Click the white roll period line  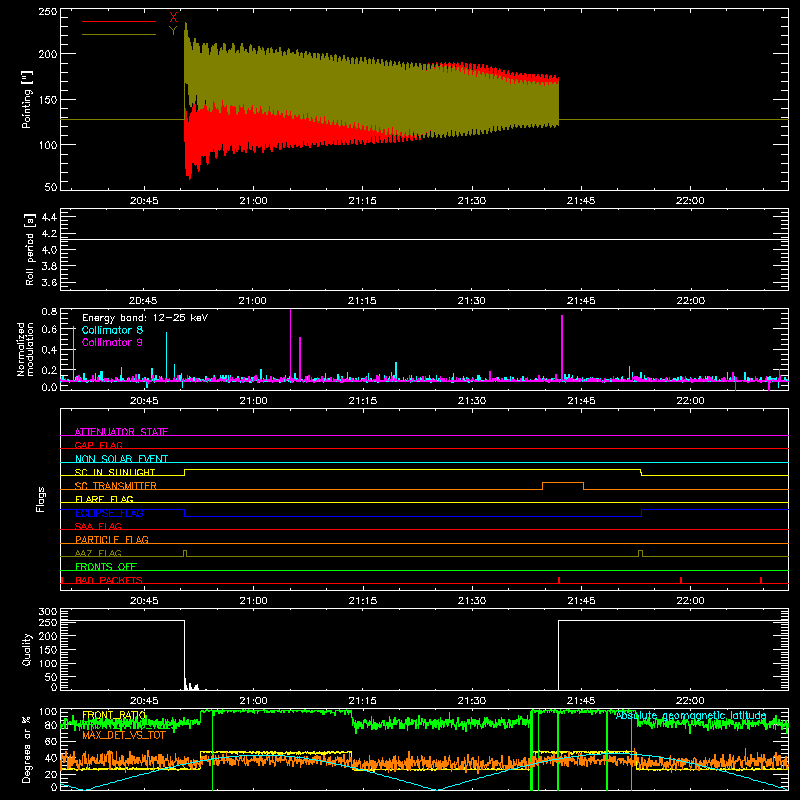[424, 239]
